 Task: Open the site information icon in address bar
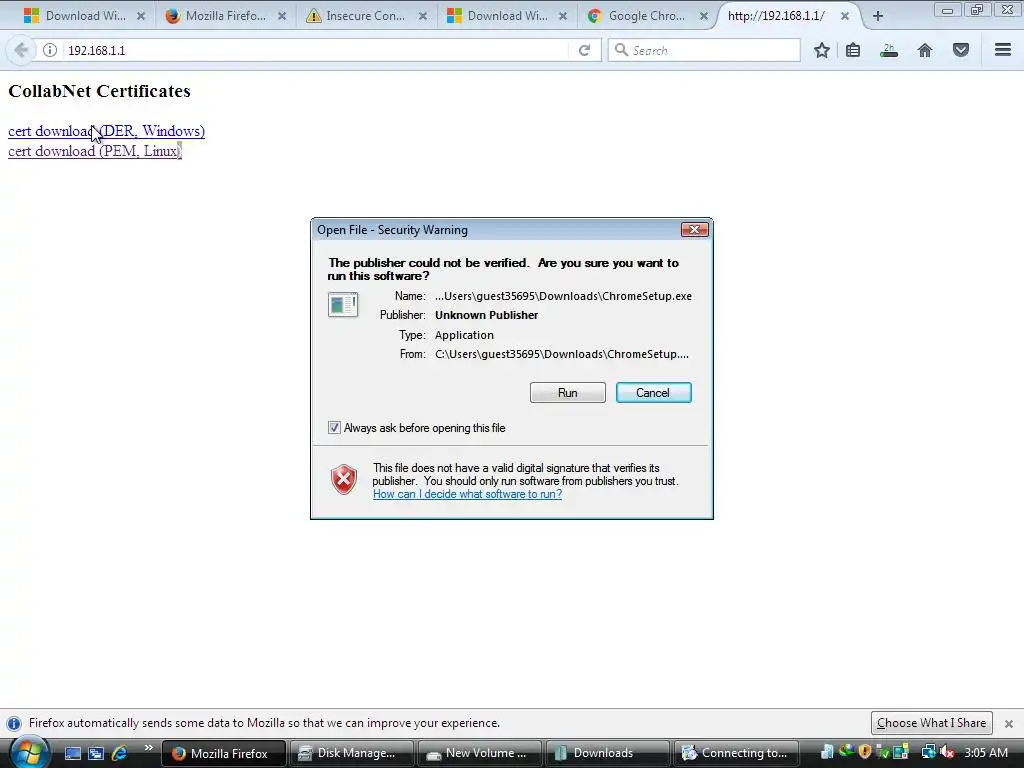pyautogui.click(x=50, y=50)
